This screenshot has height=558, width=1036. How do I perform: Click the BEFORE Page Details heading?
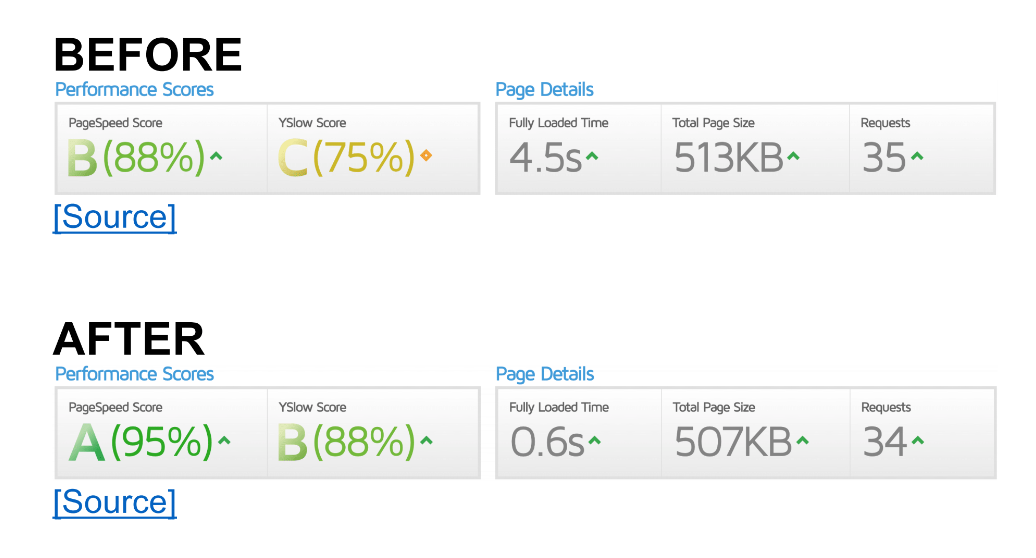point(545,90)
